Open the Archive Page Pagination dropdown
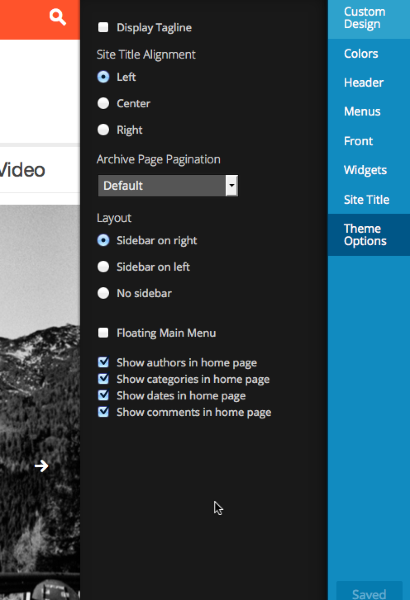The image size is (410, 600). pos(168,186)
